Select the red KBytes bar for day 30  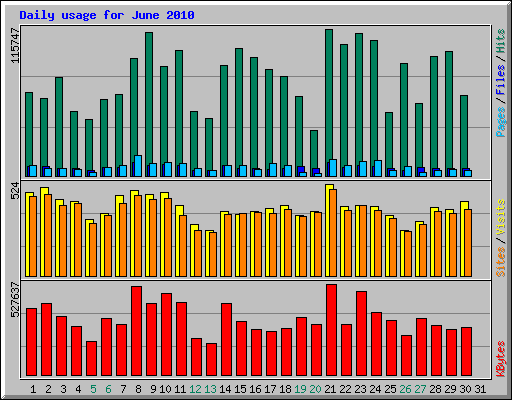pos(466,351)
